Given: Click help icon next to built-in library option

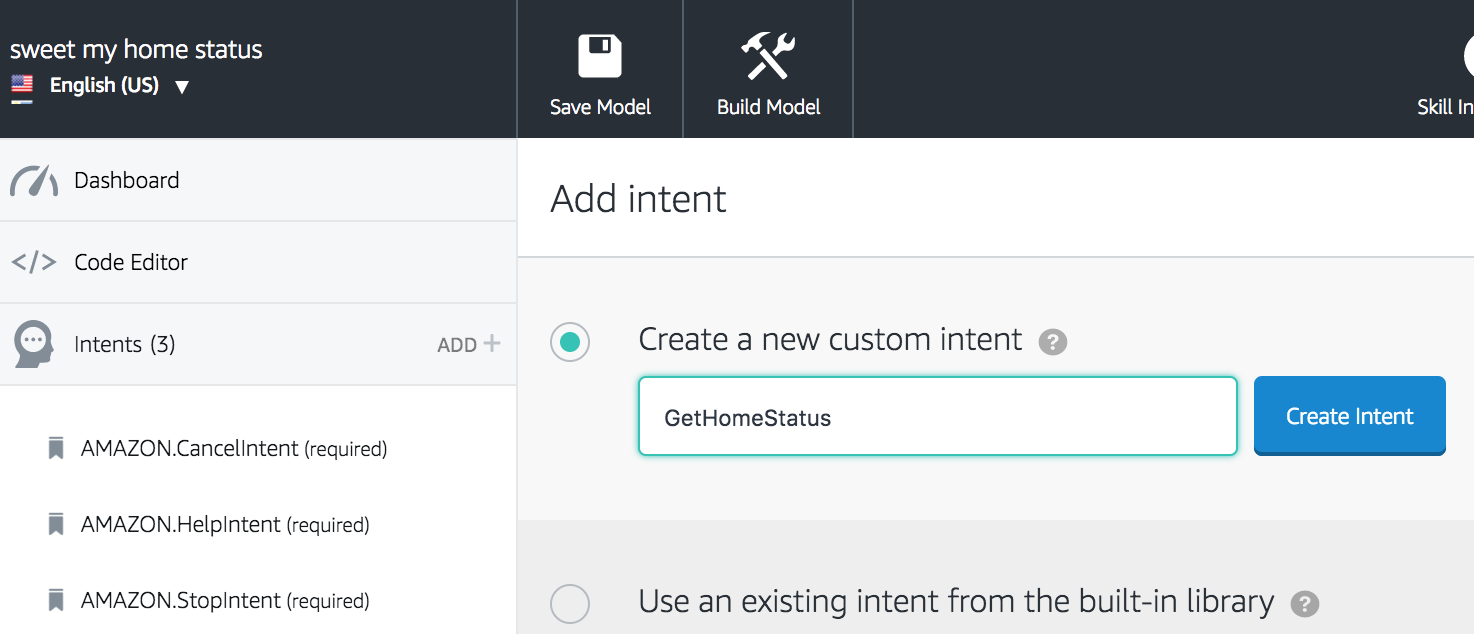Looking at the screenshot, I should point(1305,604).
